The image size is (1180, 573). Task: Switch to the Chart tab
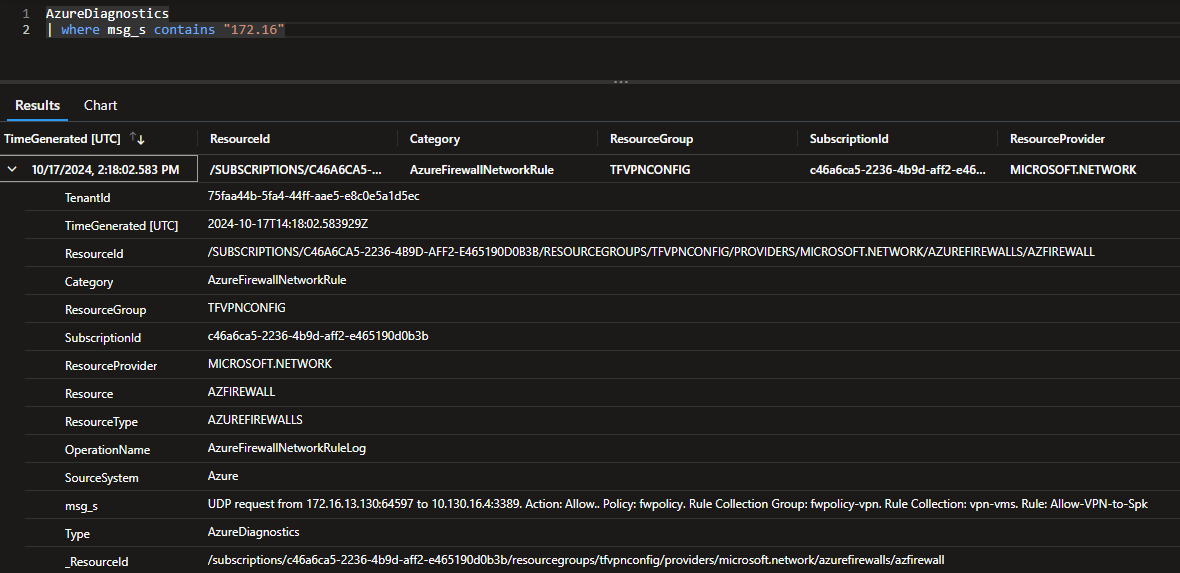(100, 105)
